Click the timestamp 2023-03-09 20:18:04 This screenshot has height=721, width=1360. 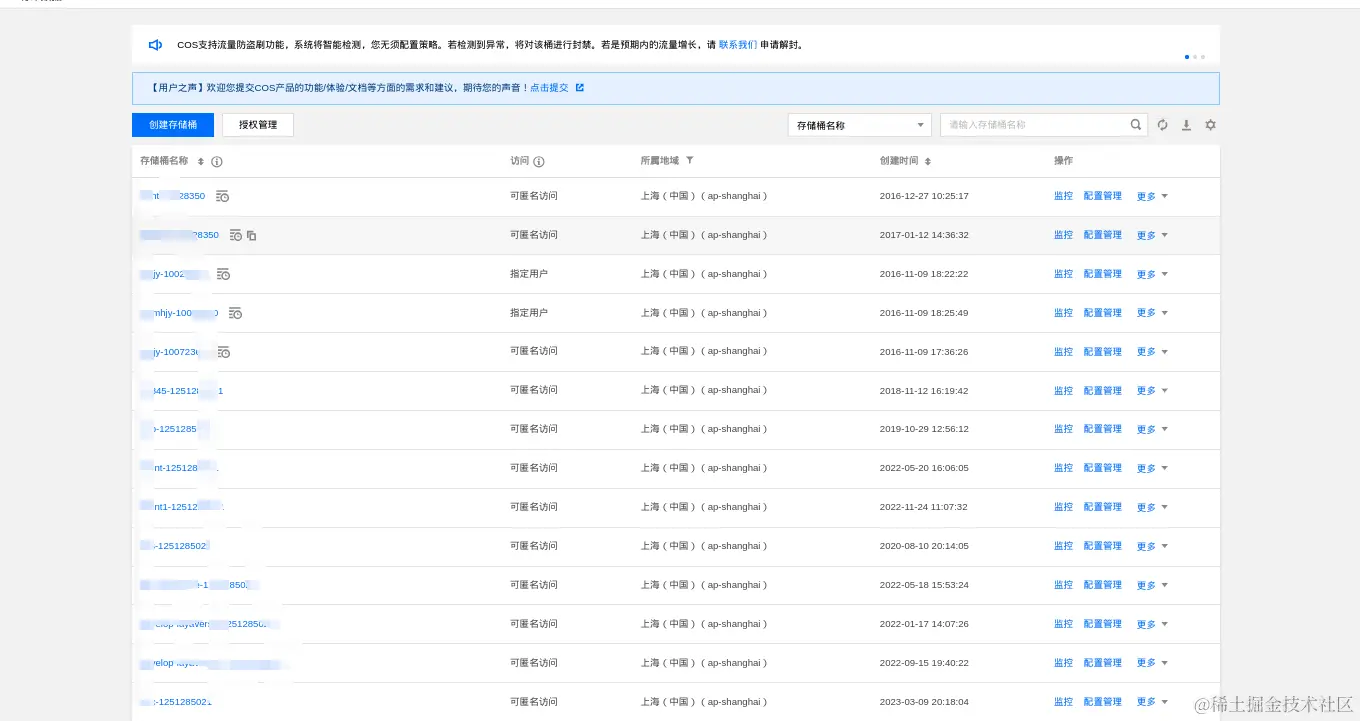click(924, 702)
